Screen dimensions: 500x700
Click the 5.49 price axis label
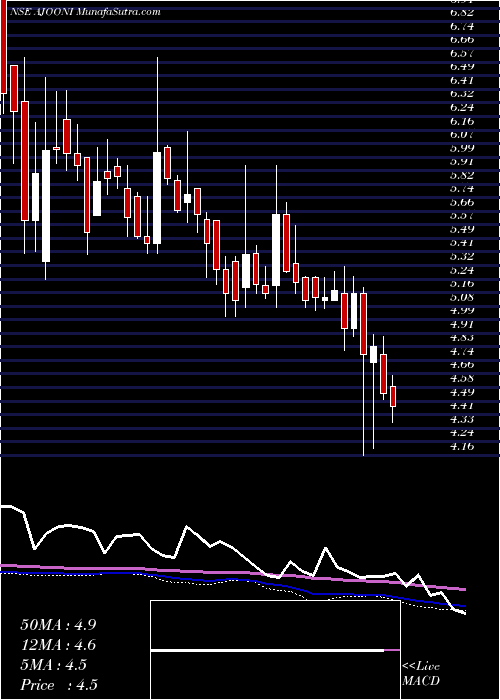(462, 229)
